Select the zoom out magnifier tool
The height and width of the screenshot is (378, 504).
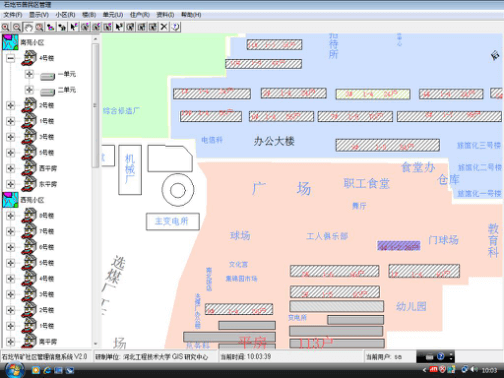(17, 27)
